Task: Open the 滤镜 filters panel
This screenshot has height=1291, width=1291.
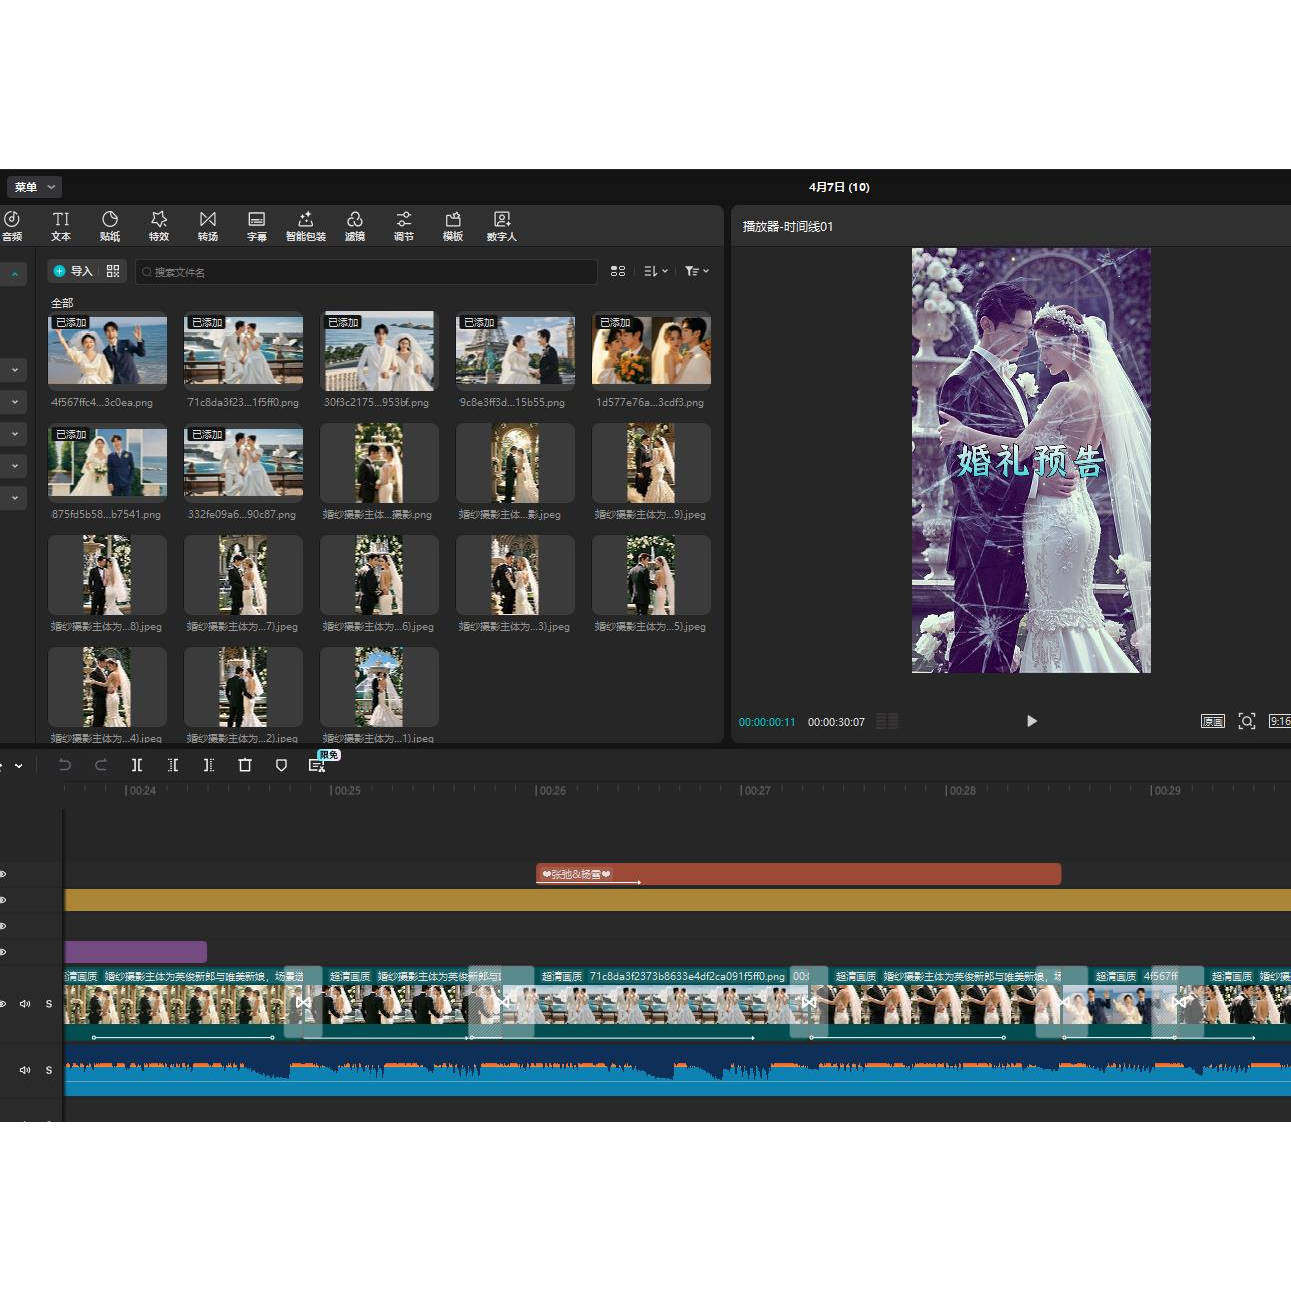Action: 355,226
